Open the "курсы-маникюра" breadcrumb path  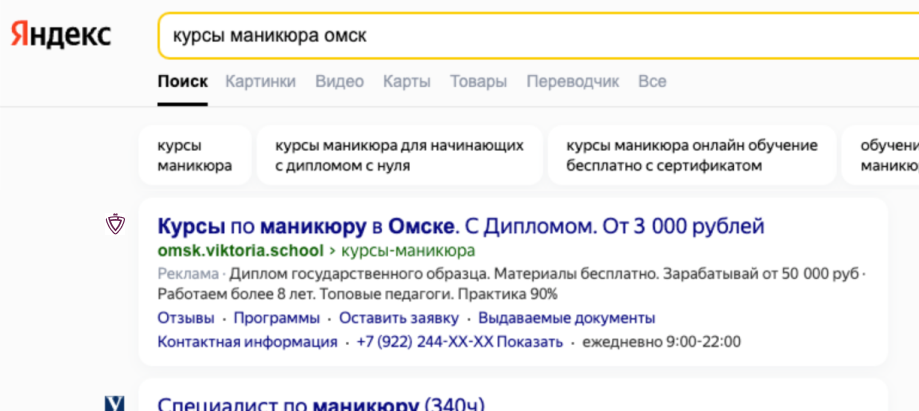tap(408, 251)
